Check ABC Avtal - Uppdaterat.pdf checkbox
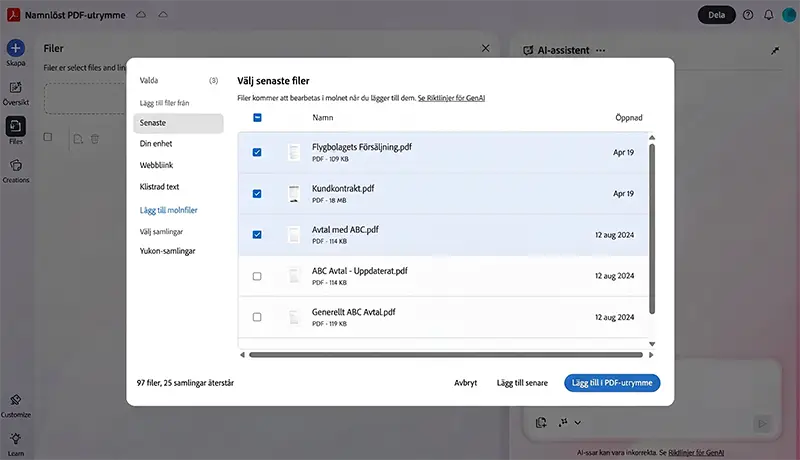800x460 pixels. pos(257,276)
